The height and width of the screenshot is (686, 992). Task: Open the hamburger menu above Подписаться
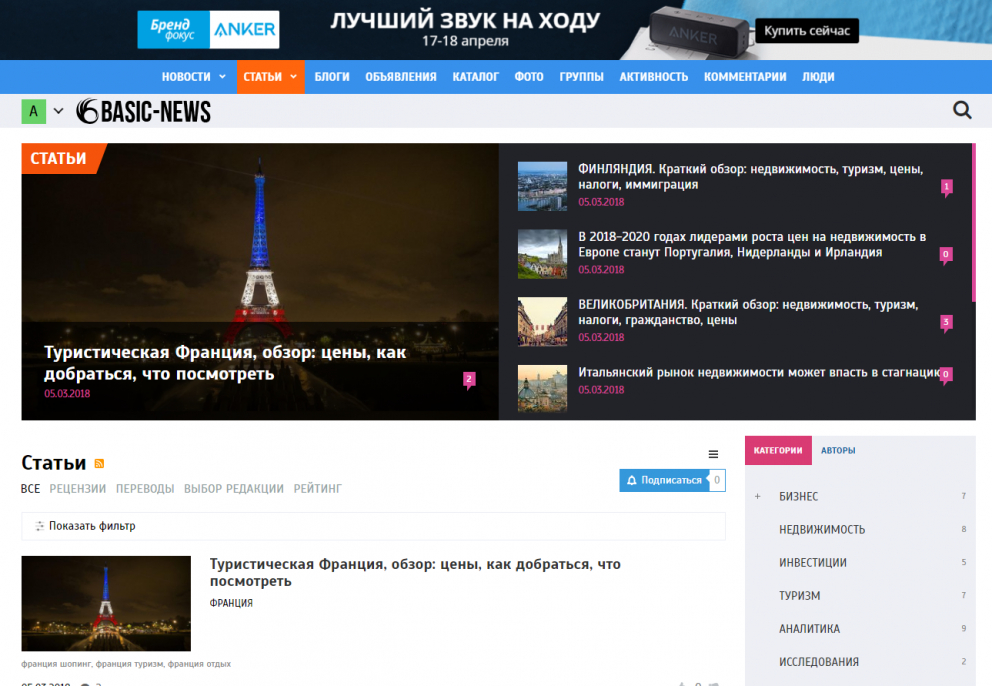pyautogui.click(x=713, y=454)
